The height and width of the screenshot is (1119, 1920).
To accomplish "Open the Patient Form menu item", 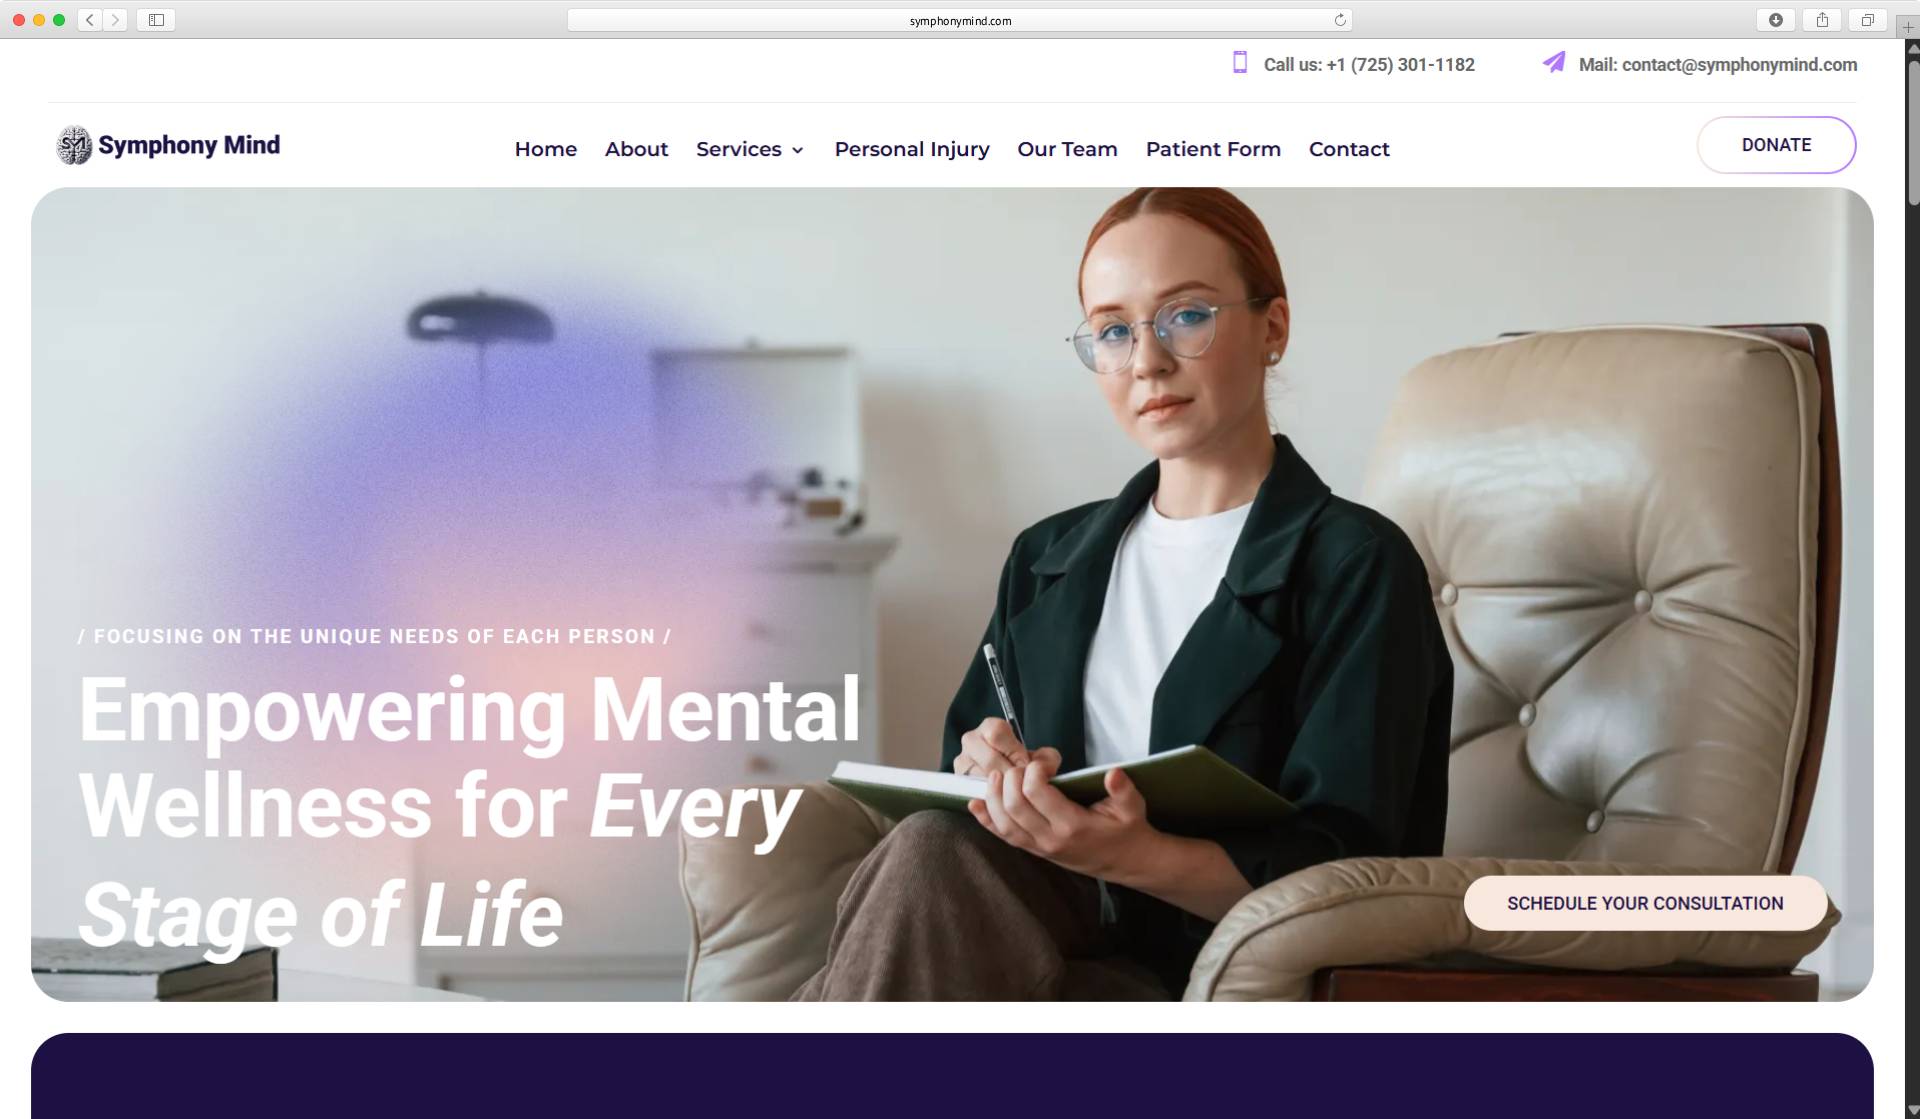I will (1213, 149).
